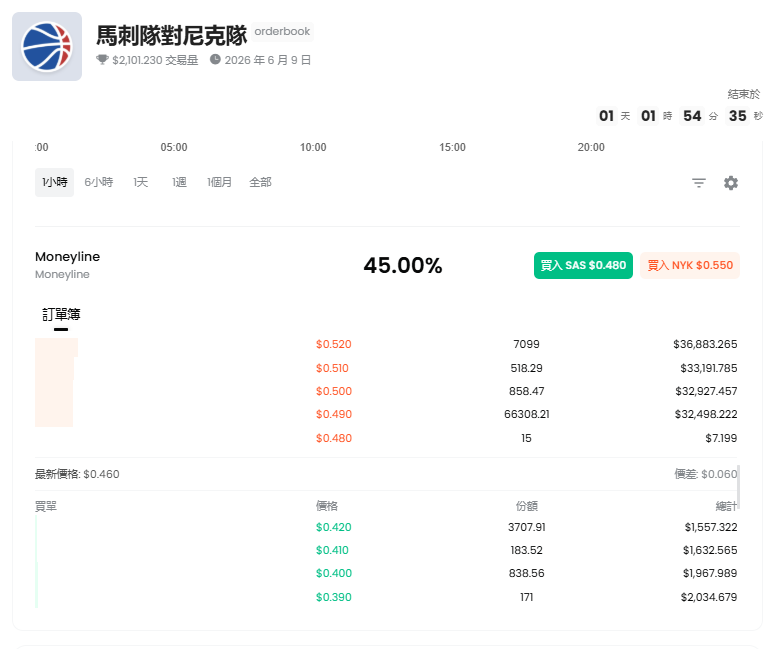Click the 2026 年 6 月 9 日 date
Viewport: 769px width, 649px height.
tap(268, 60)
